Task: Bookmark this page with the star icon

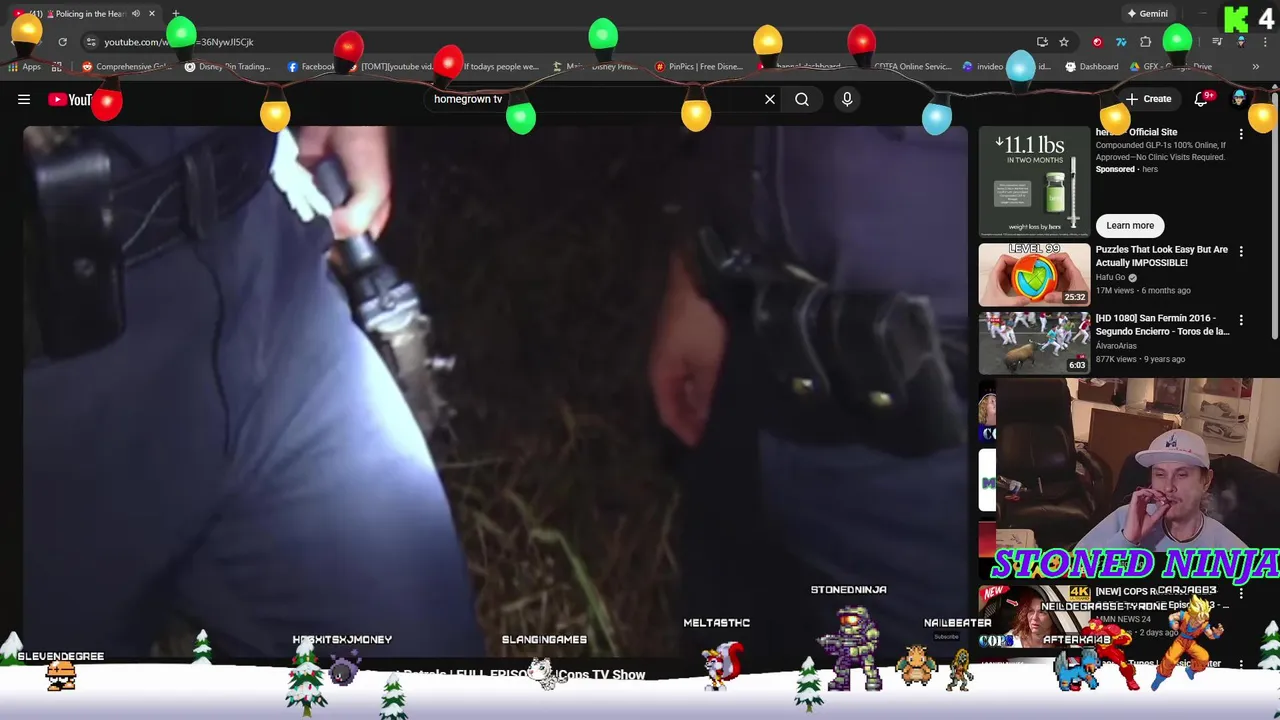Action: point(1064,42)
